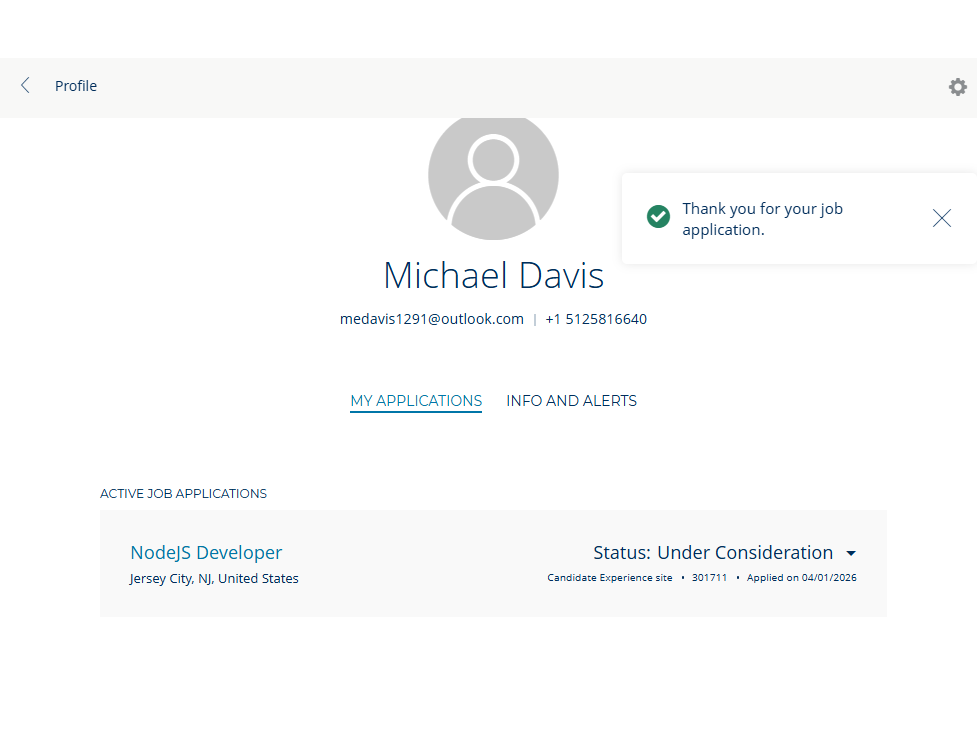Click the profile avatar placeholder image
Viewport: 977px width, 737px height.
click(x=493, y=178)
